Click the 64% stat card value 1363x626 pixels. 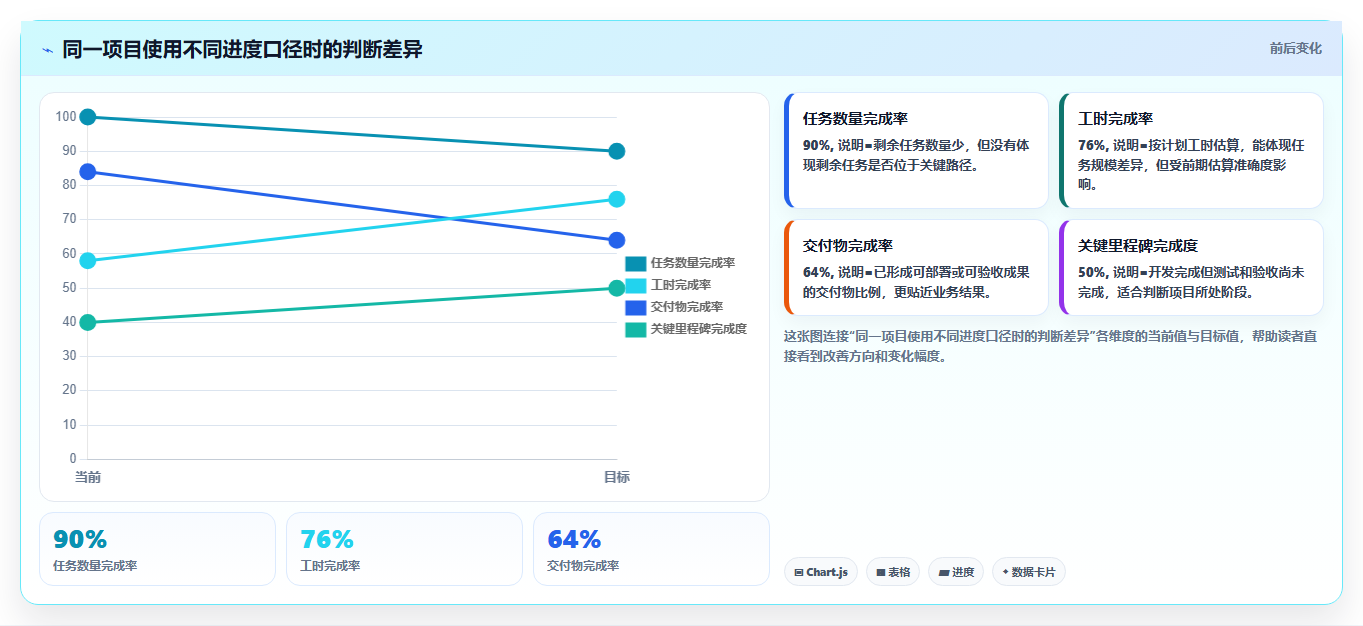pos(574,540)
